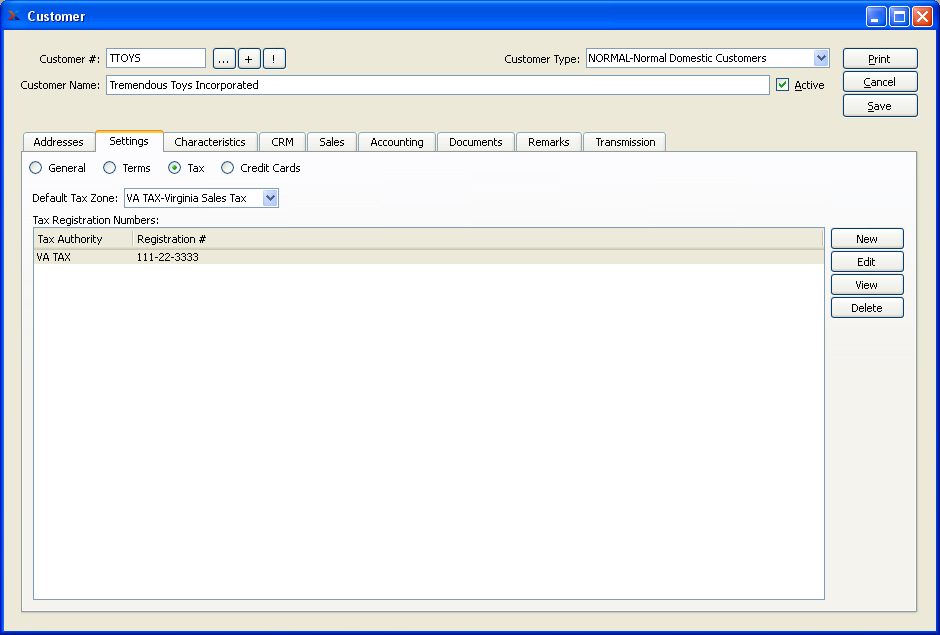
Task: Select the Tax radio button
Action: [174, 168]
